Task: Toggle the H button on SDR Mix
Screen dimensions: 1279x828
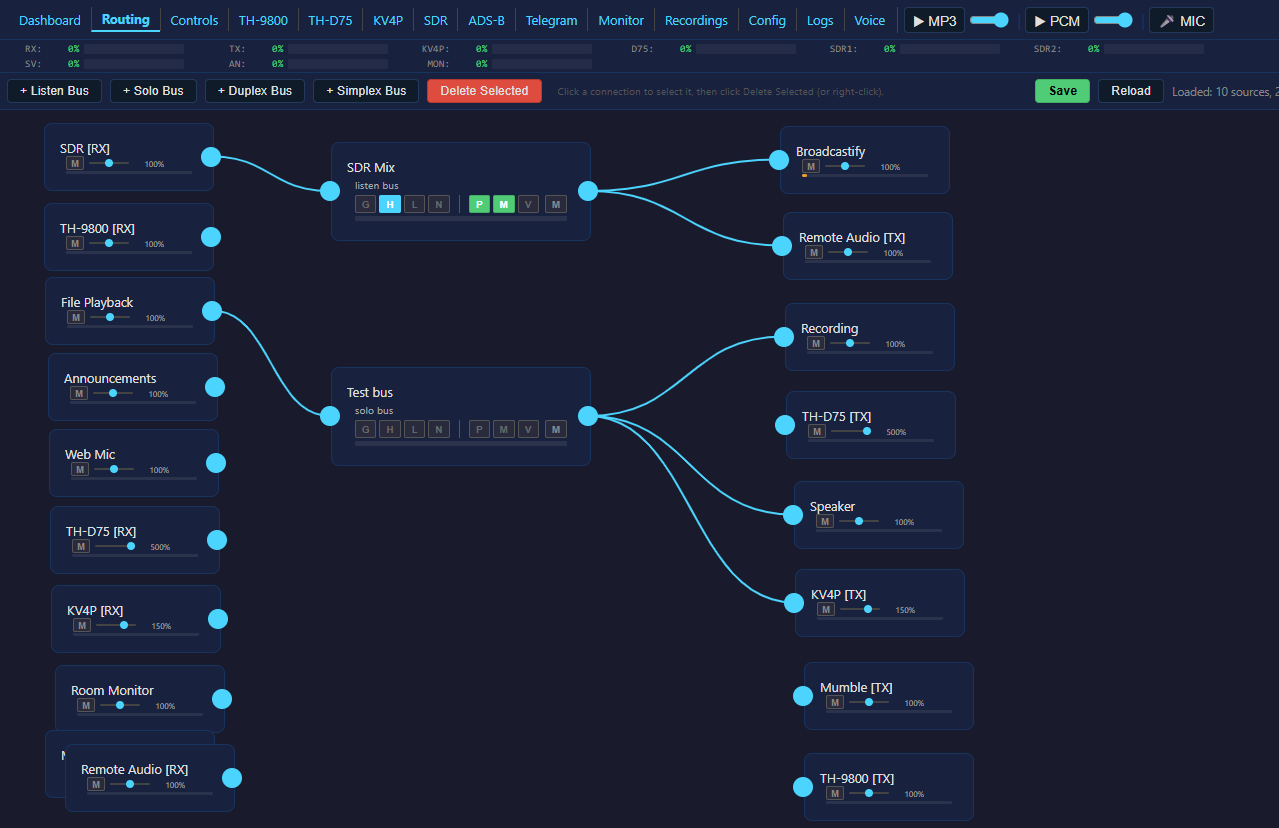Action: click(x=390, y=204)
